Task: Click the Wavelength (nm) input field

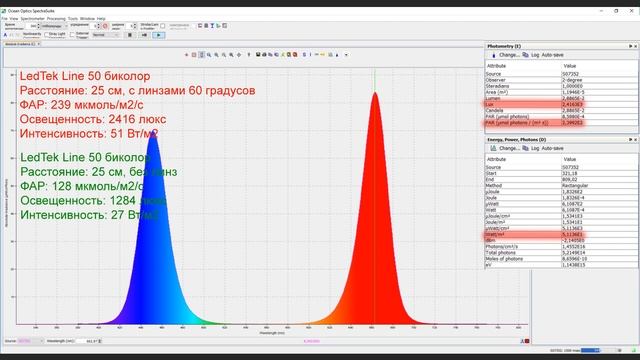Action: pos(88,341)
